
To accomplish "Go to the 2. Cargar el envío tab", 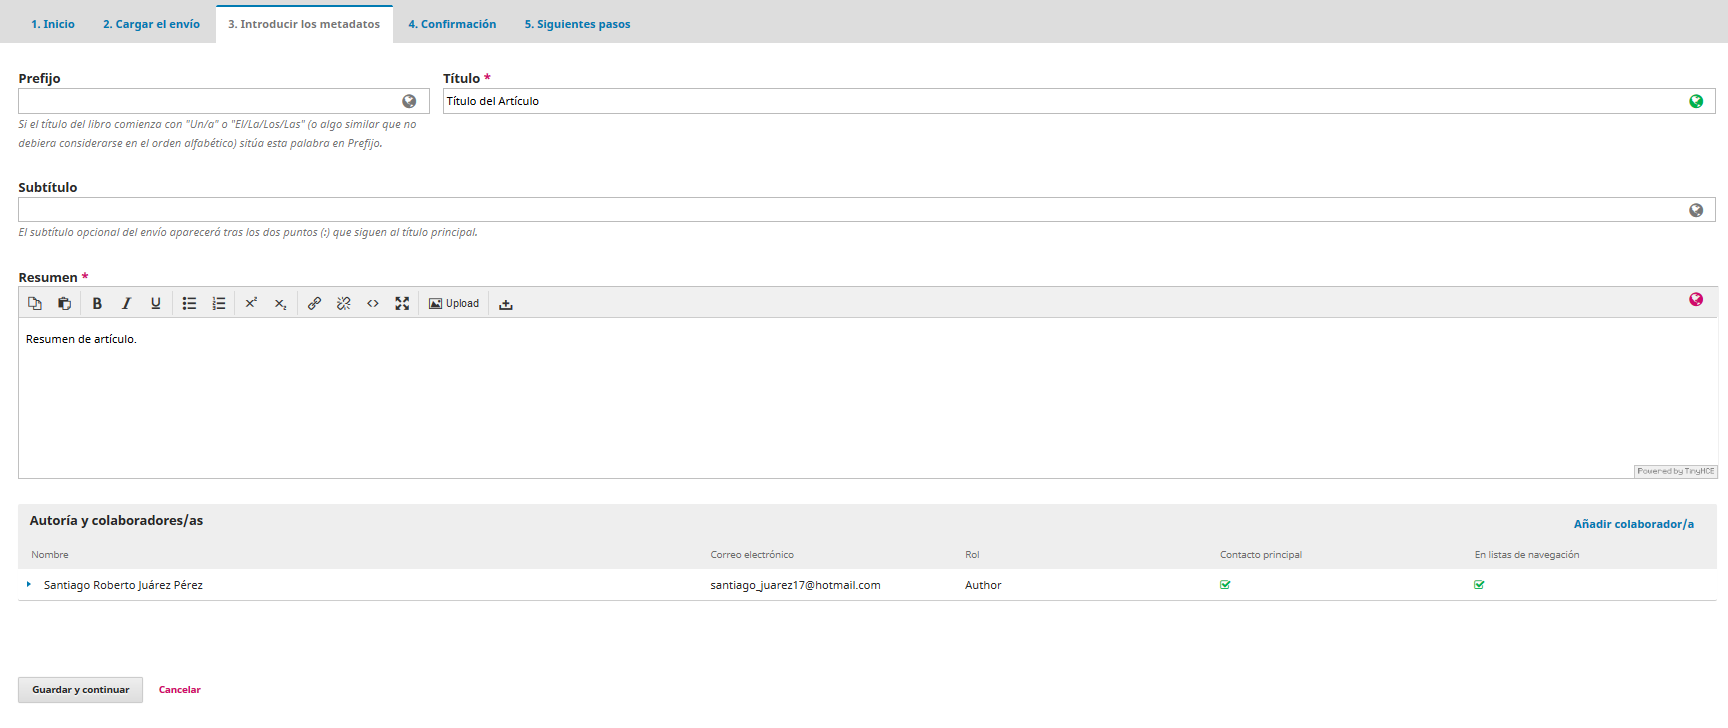I will click(151, 24).
